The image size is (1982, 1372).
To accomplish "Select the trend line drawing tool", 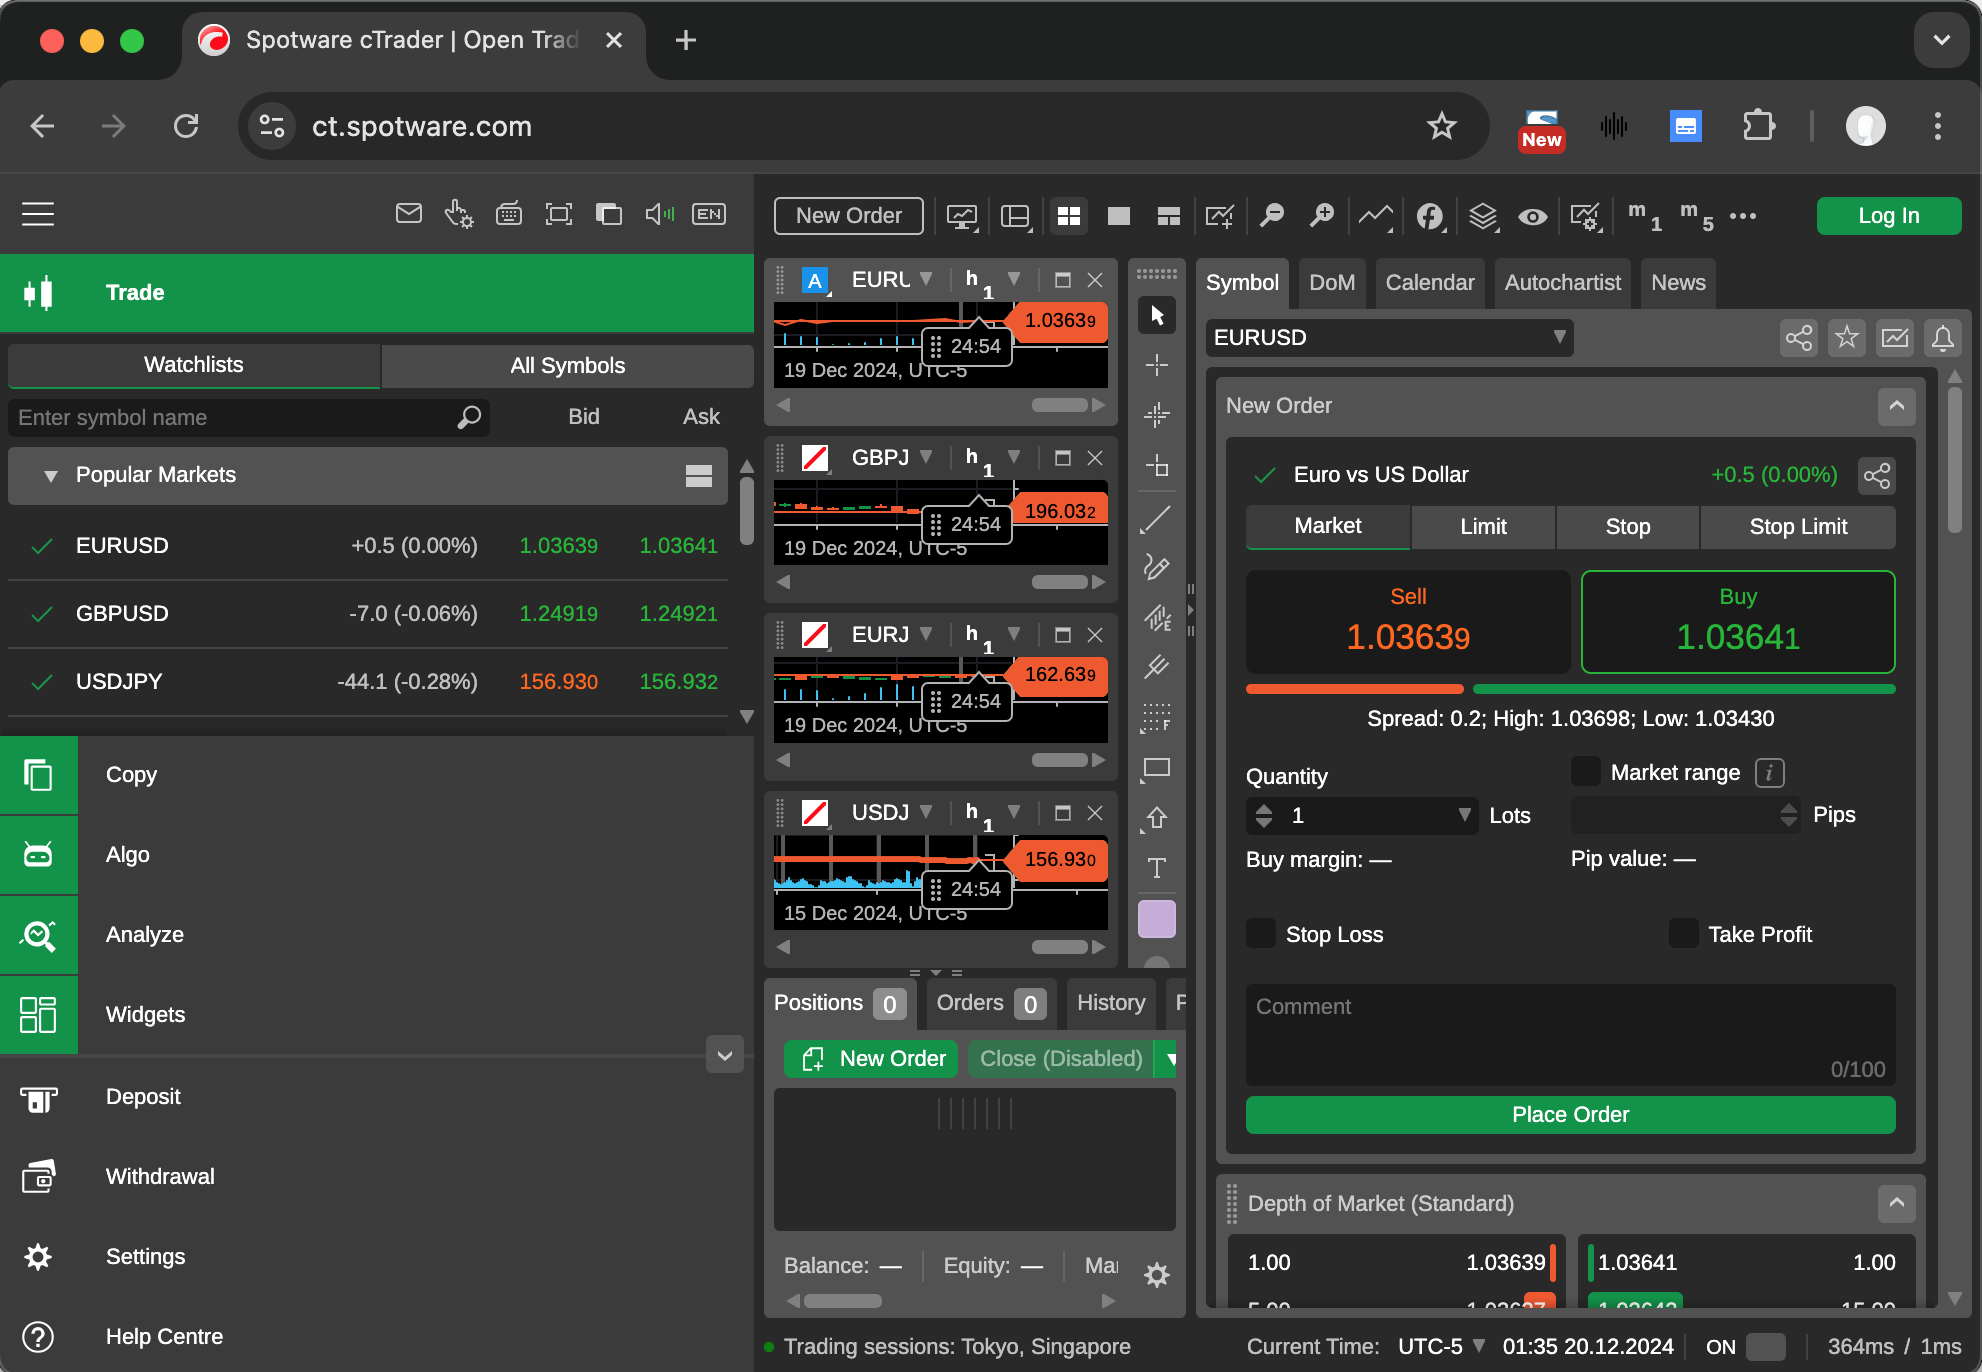I will [x=1157, y=520].
